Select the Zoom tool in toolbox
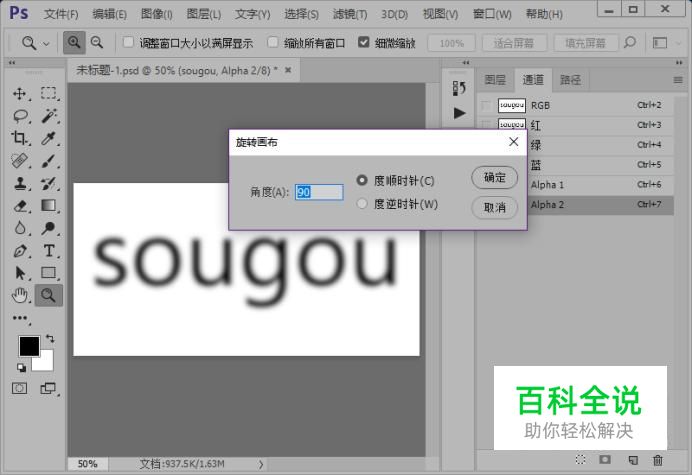 (x=49, y=295)
